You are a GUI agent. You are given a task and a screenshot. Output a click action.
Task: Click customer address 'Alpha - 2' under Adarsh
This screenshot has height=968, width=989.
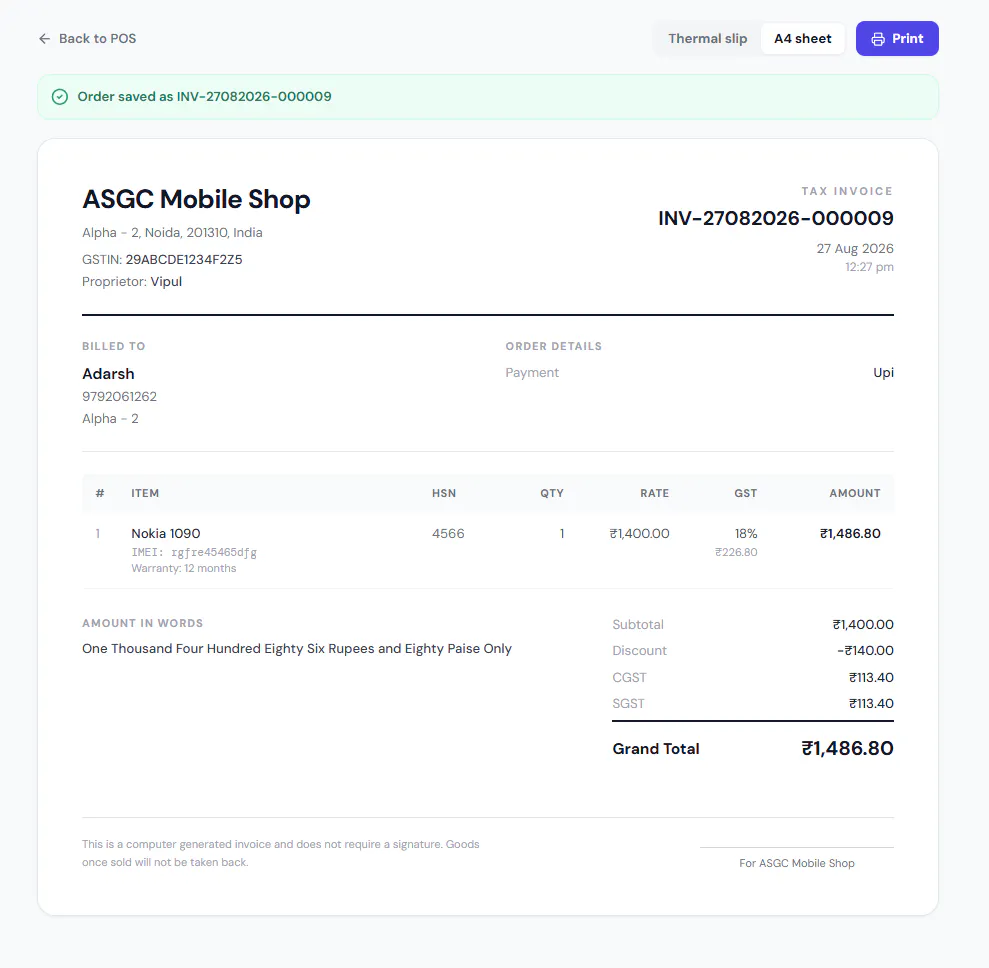110,419
